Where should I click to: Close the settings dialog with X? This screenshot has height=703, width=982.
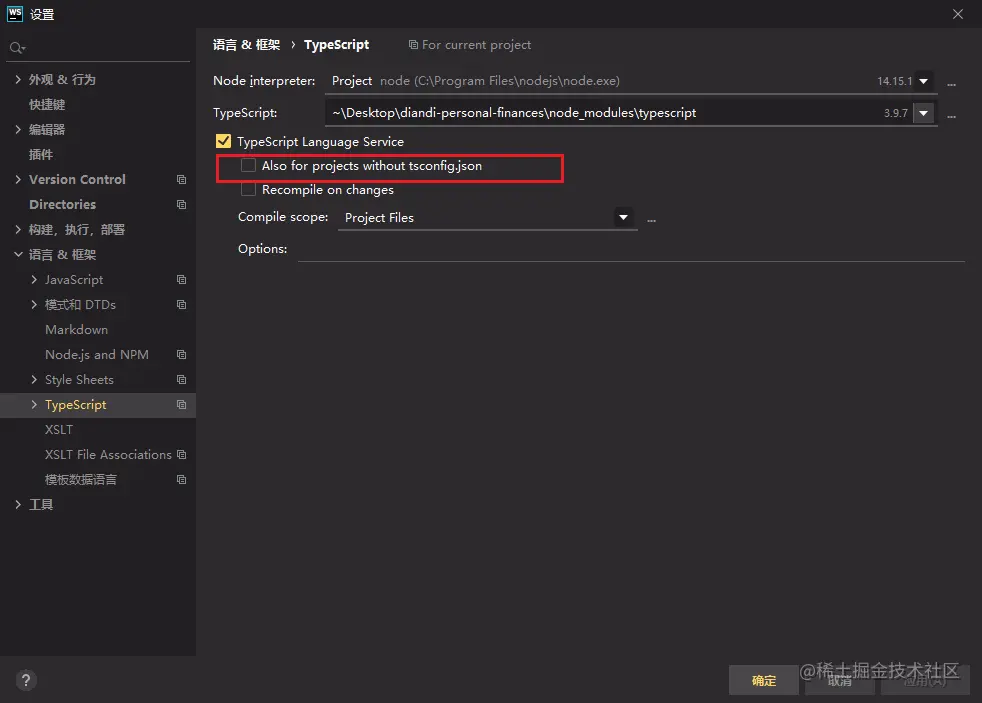coord(958,14)
